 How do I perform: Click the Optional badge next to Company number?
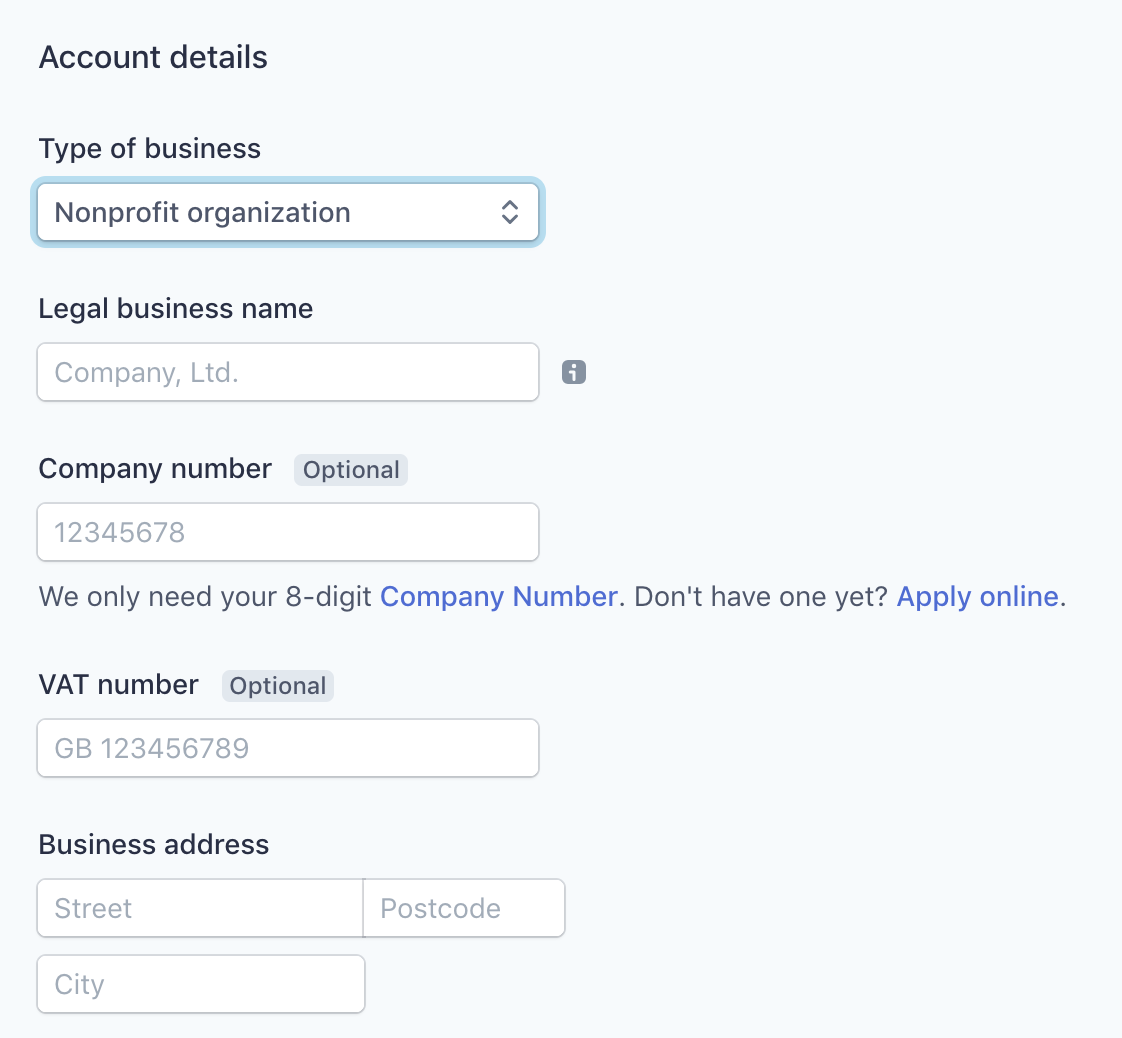(x=351, y=470)
